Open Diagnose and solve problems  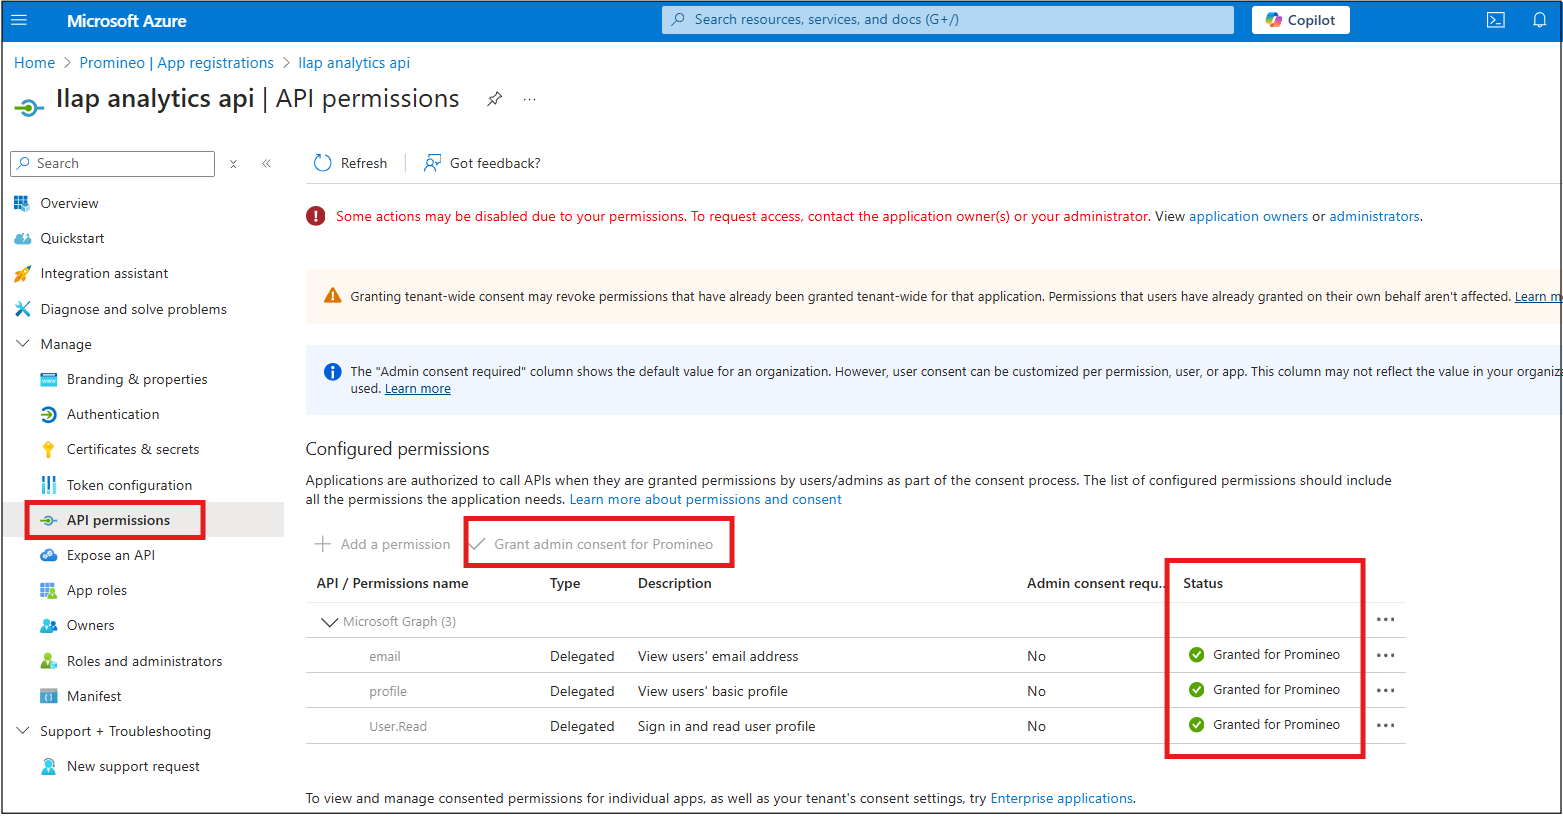pyautogui.click(x=133, y=309)
